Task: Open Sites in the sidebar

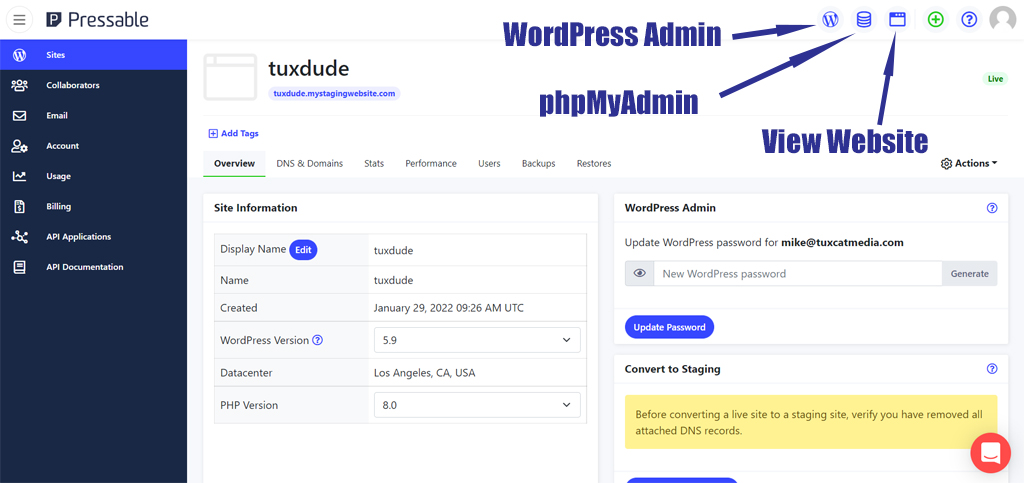Action: [93, 55]
